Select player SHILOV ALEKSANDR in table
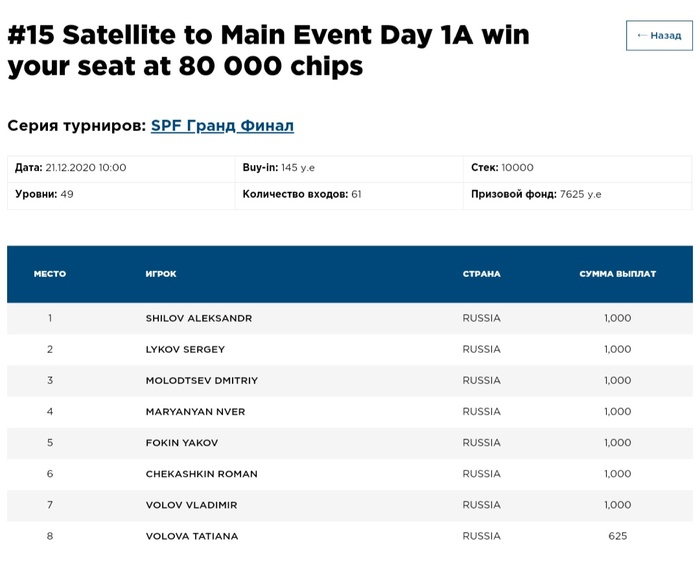 (x=199, y=318)
